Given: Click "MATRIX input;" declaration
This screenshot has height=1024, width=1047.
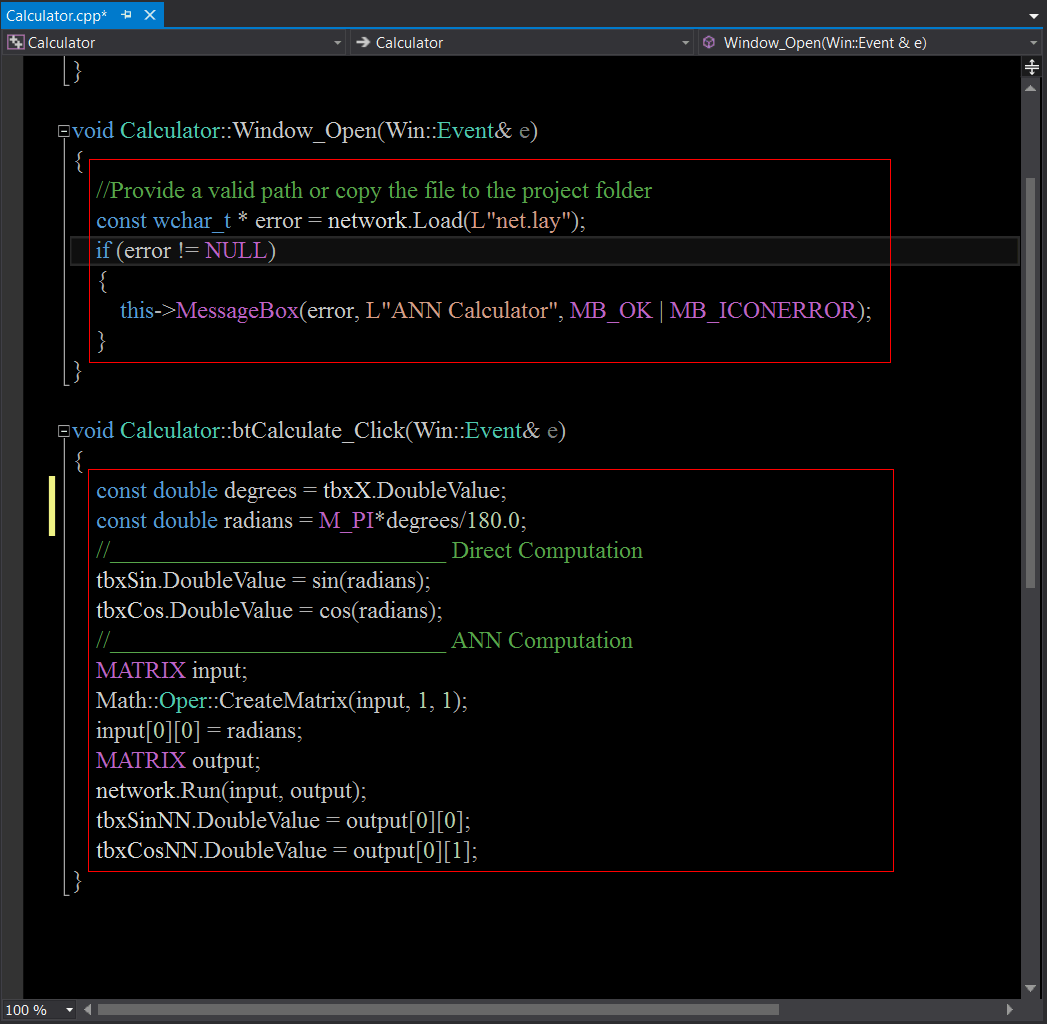Looking at the screenshot, I should pyautogui.click(x=172, y=671).
